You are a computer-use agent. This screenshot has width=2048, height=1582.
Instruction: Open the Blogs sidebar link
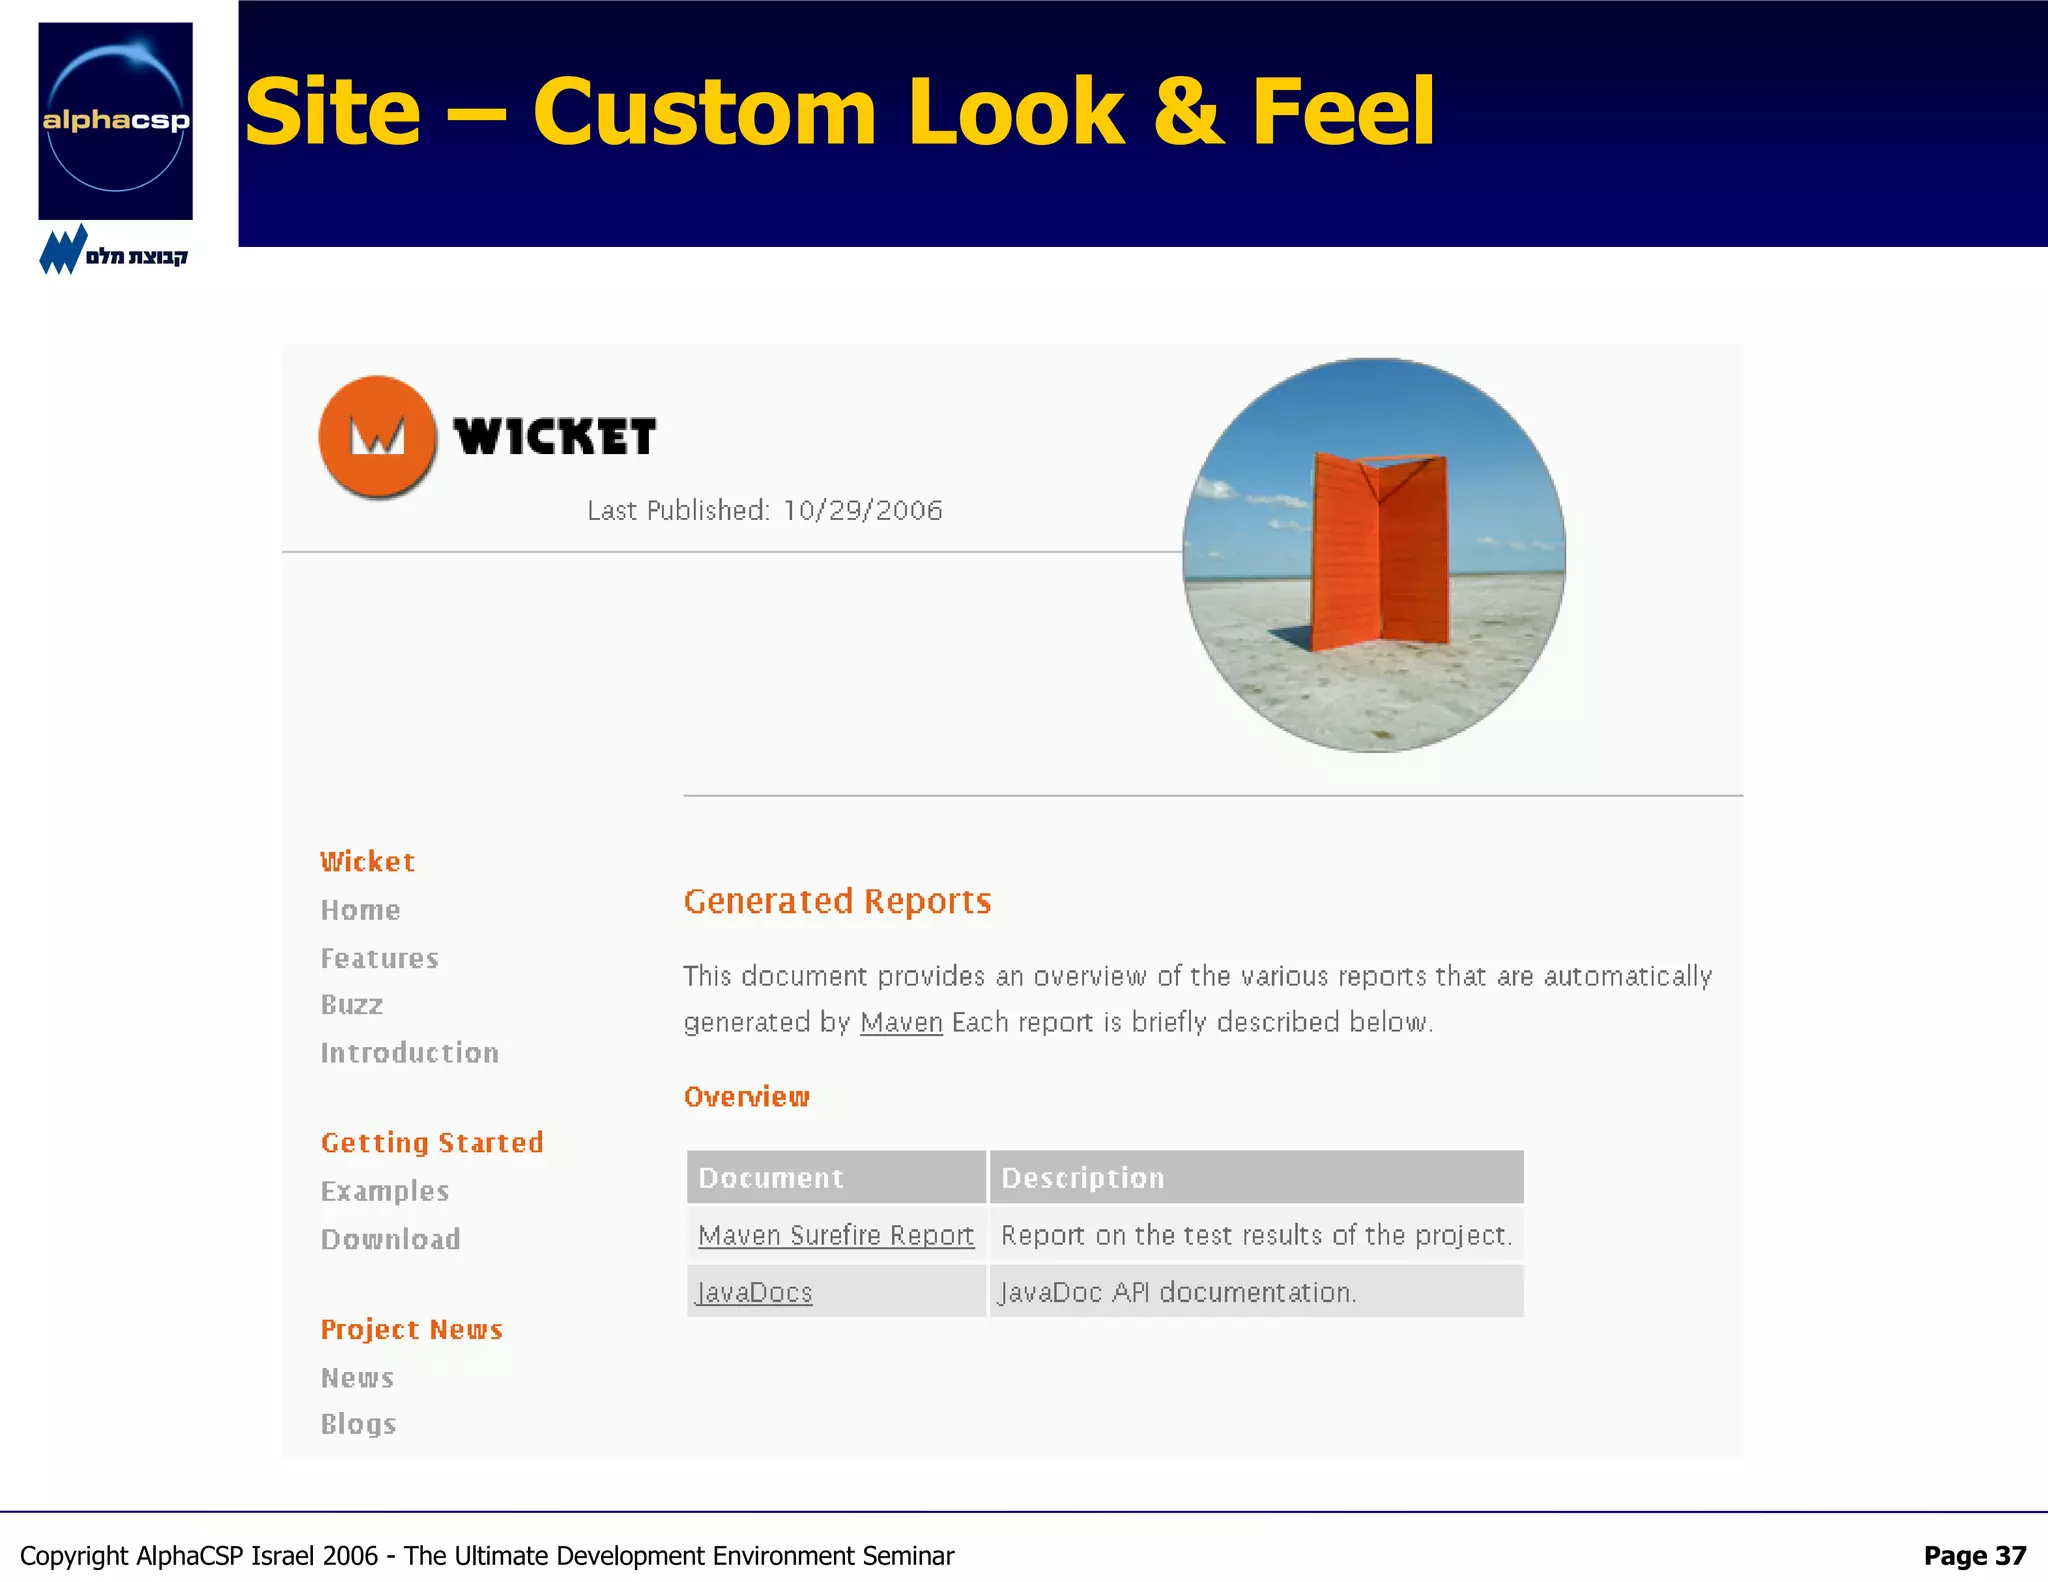tap(358, 1423)
